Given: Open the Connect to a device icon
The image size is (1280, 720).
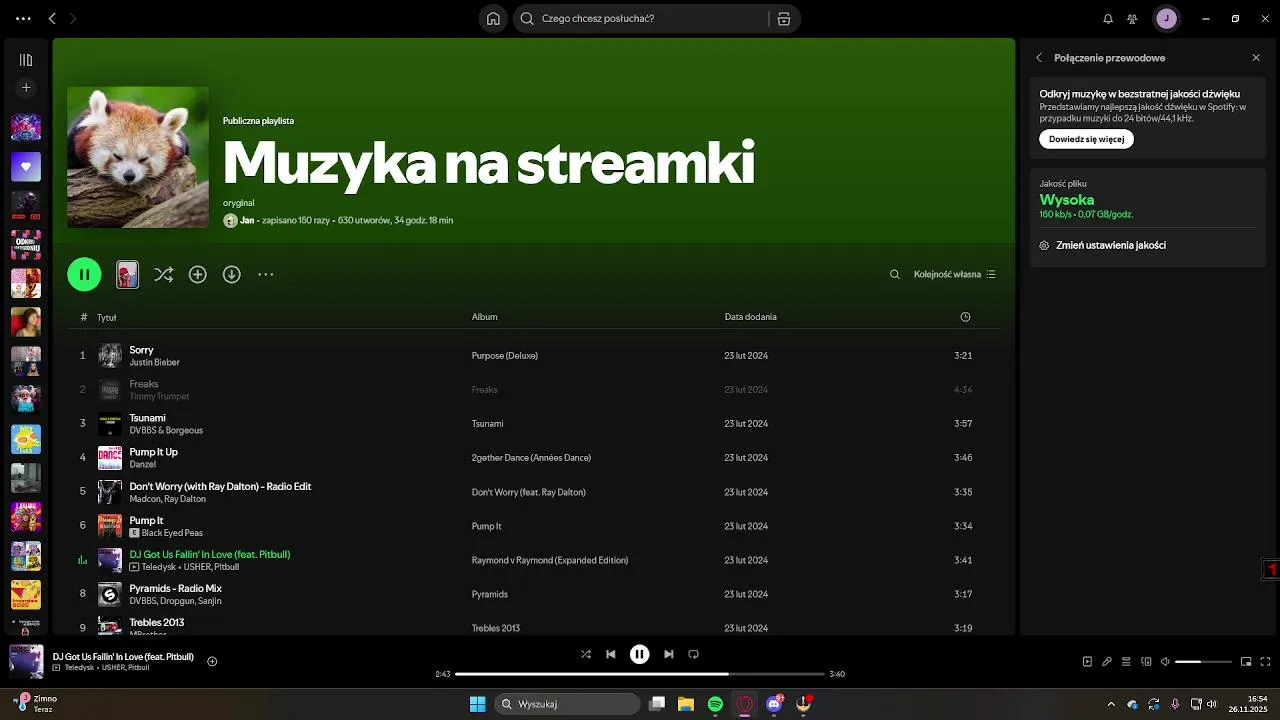Looking at the screenshot, I should pyautogui.click(x=1146, y=661).
